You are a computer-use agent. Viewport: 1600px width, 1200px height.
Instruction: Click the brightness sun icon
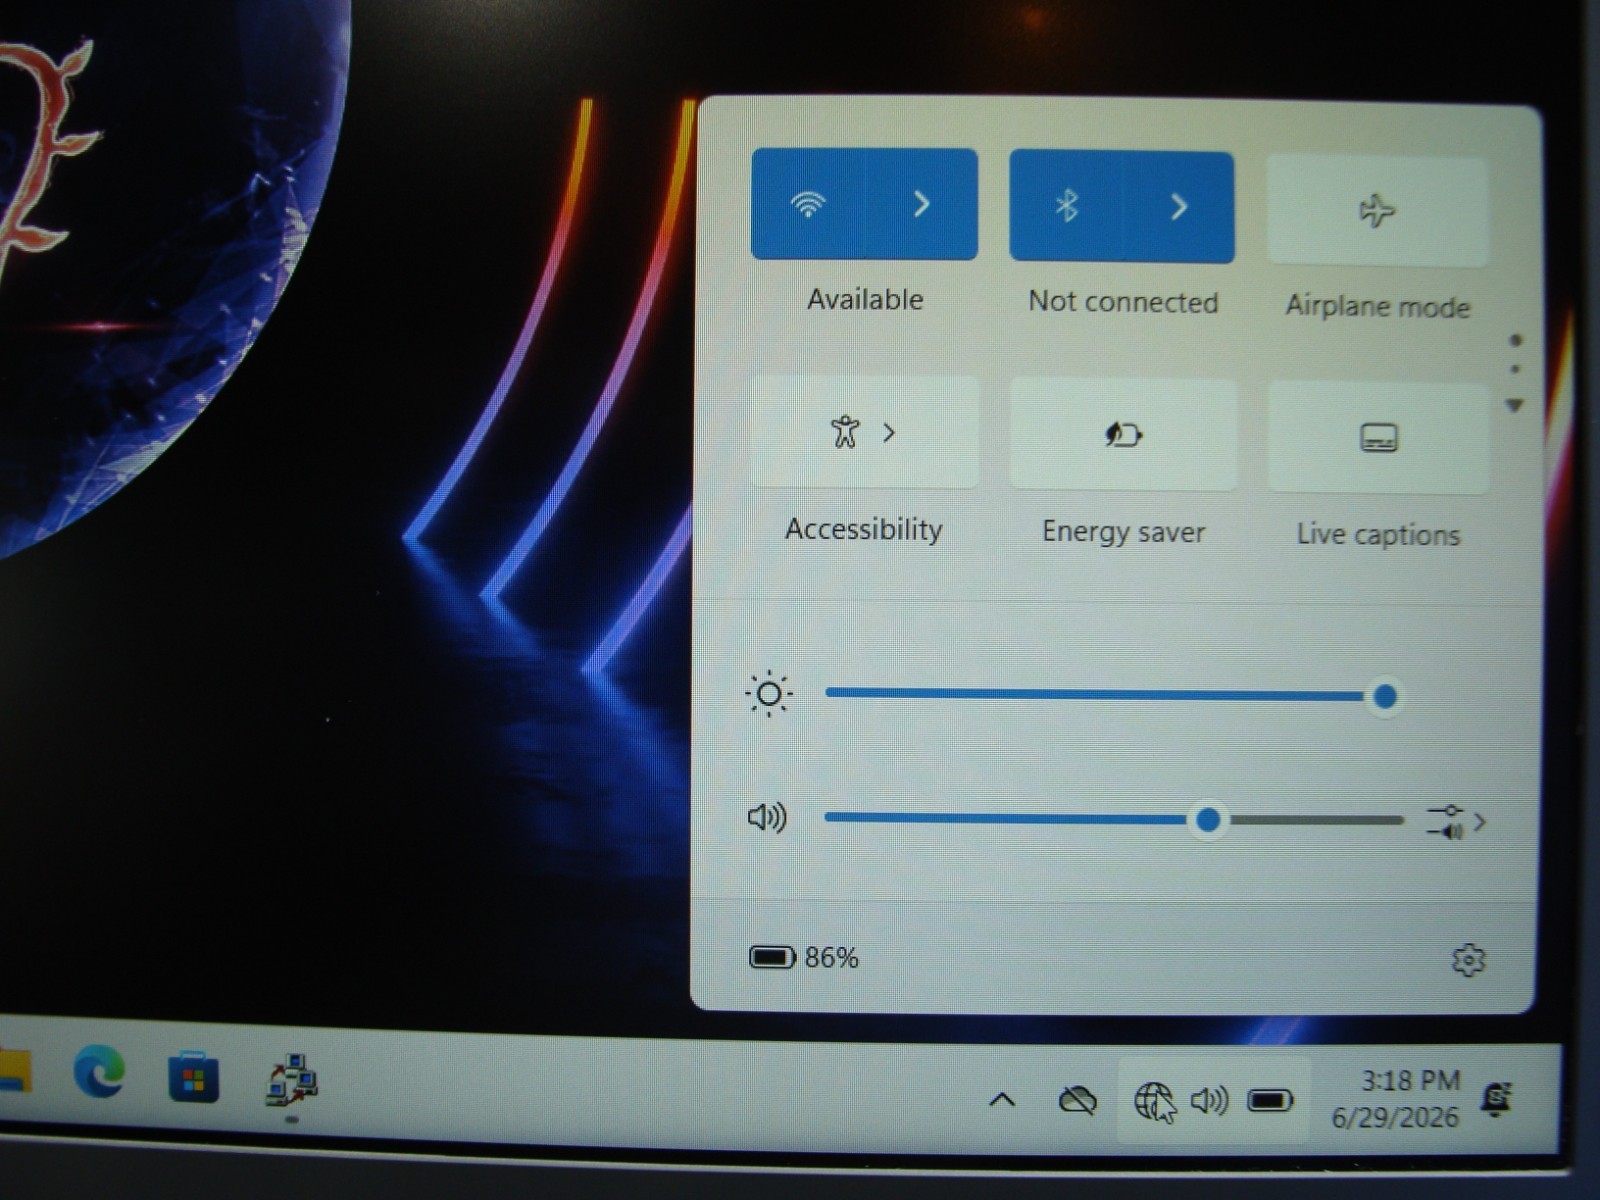point(769,693)
